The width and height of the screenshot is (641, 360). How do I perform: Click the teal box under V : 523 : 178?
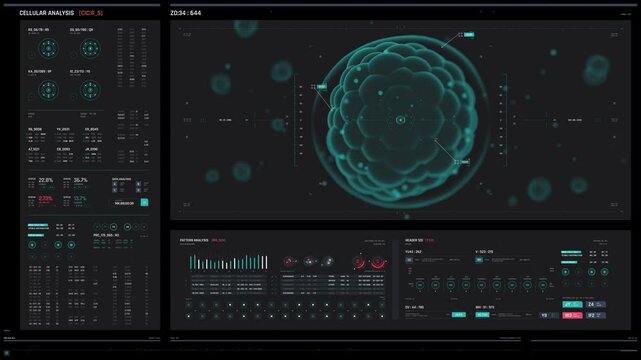pos(479,260)
